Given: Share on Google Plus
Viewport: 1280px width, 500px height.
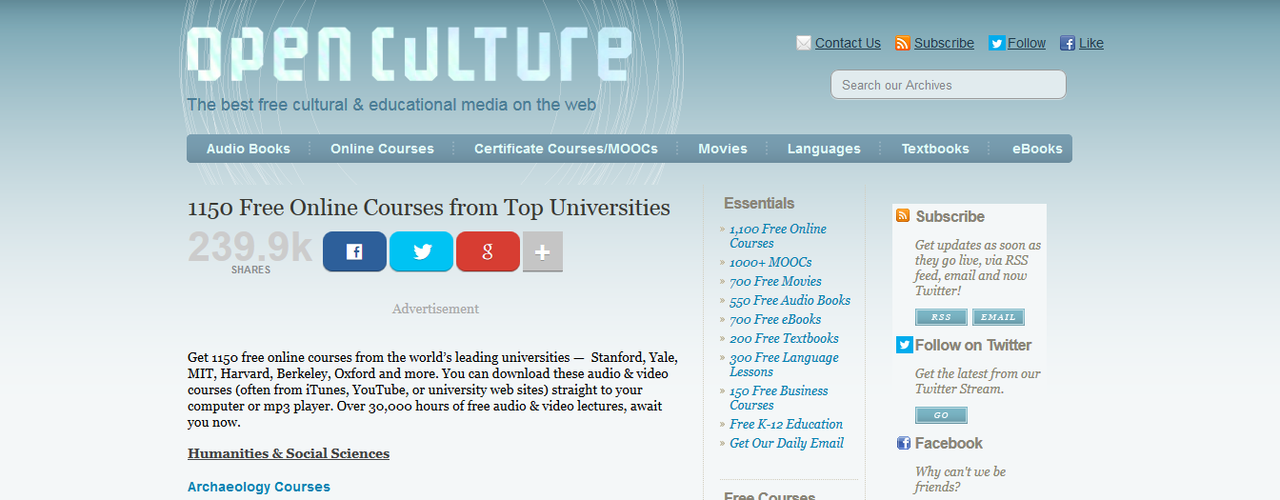Looking at the screenshot, I should (488, 252).
